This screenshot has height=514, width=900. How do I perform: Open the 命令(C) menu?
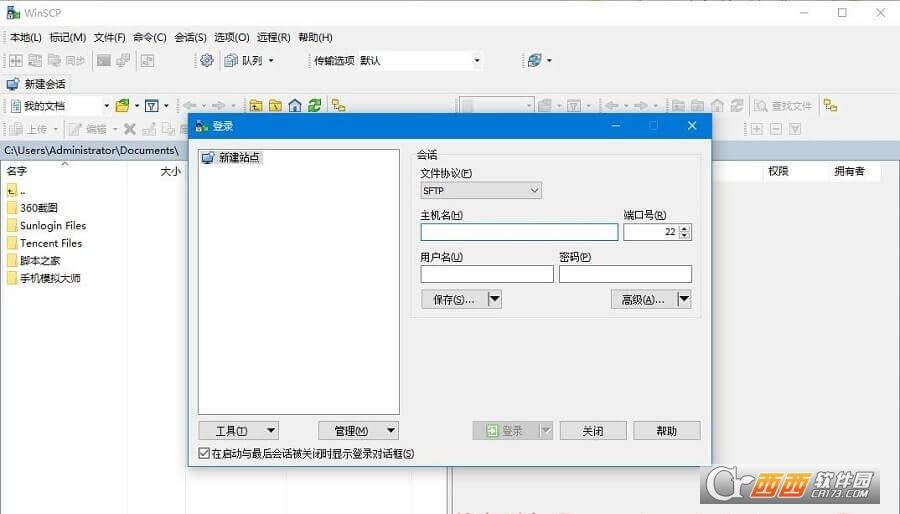149,37
